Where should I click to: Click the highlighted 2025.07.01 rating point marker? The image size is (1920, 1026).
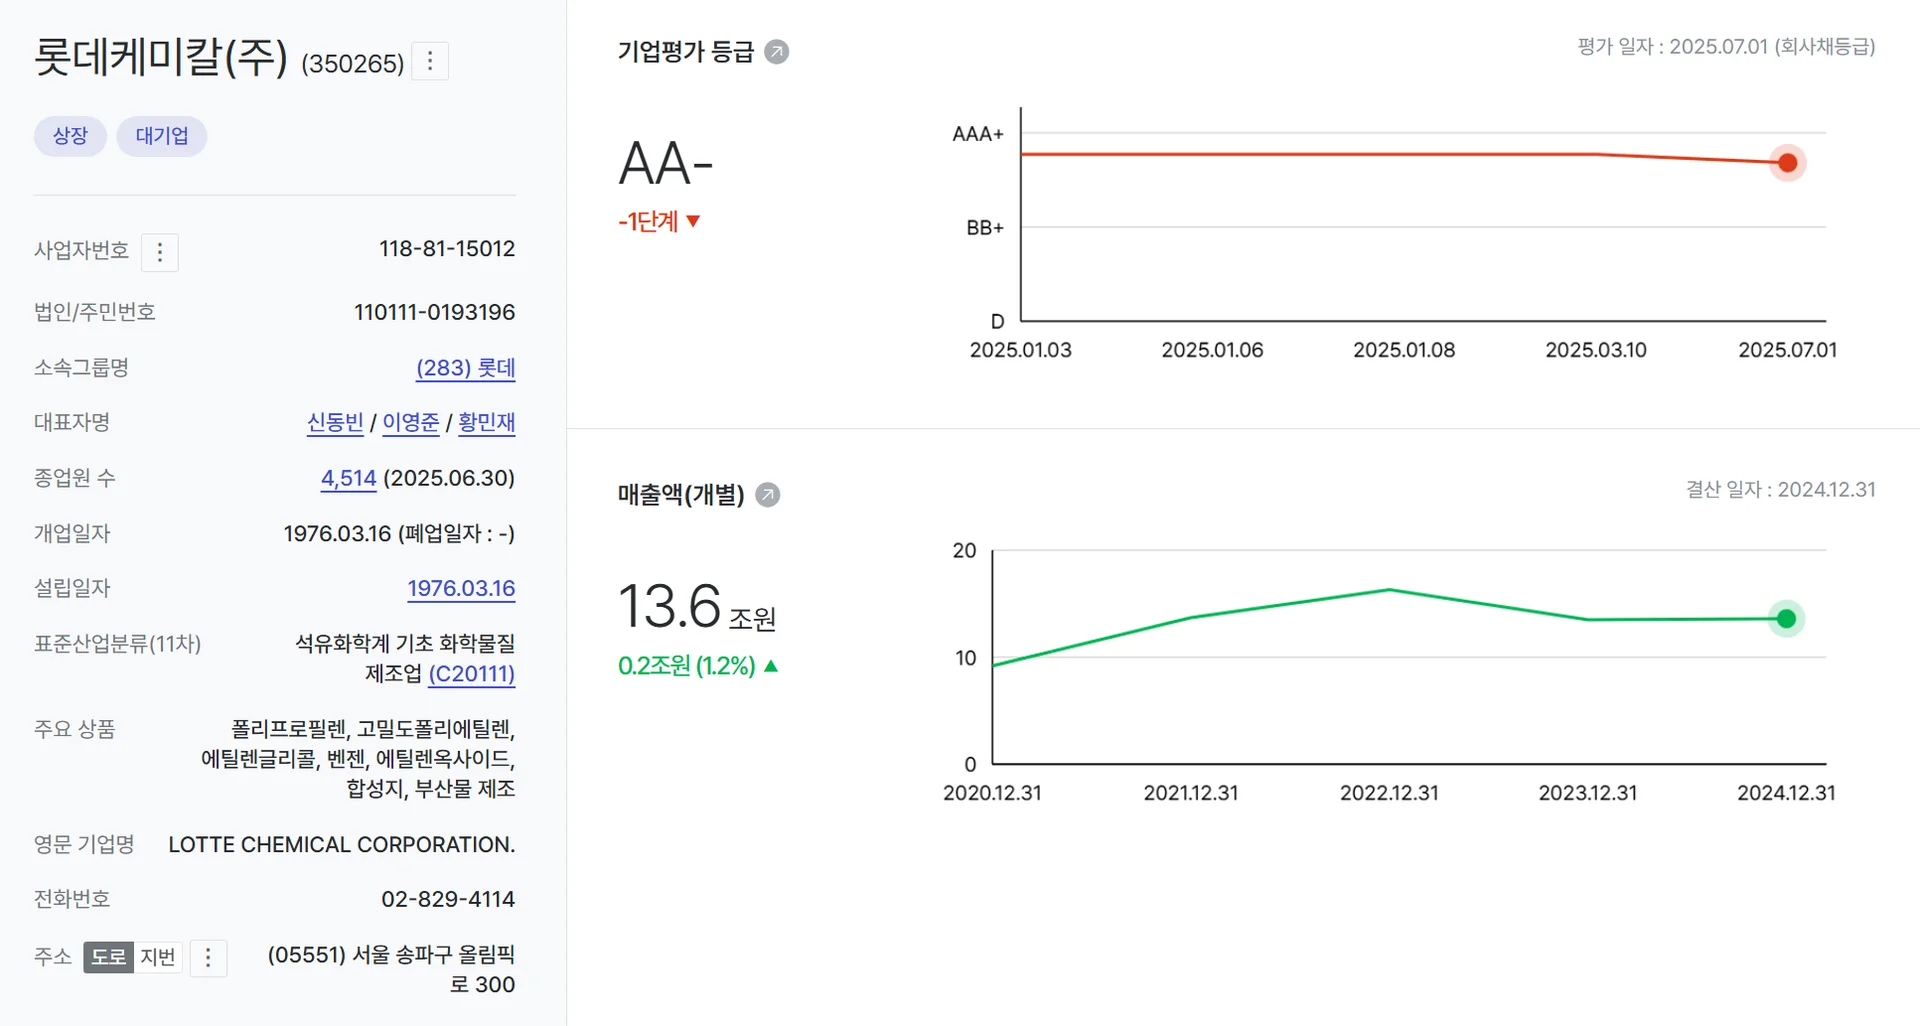[x=1786, y=162]
